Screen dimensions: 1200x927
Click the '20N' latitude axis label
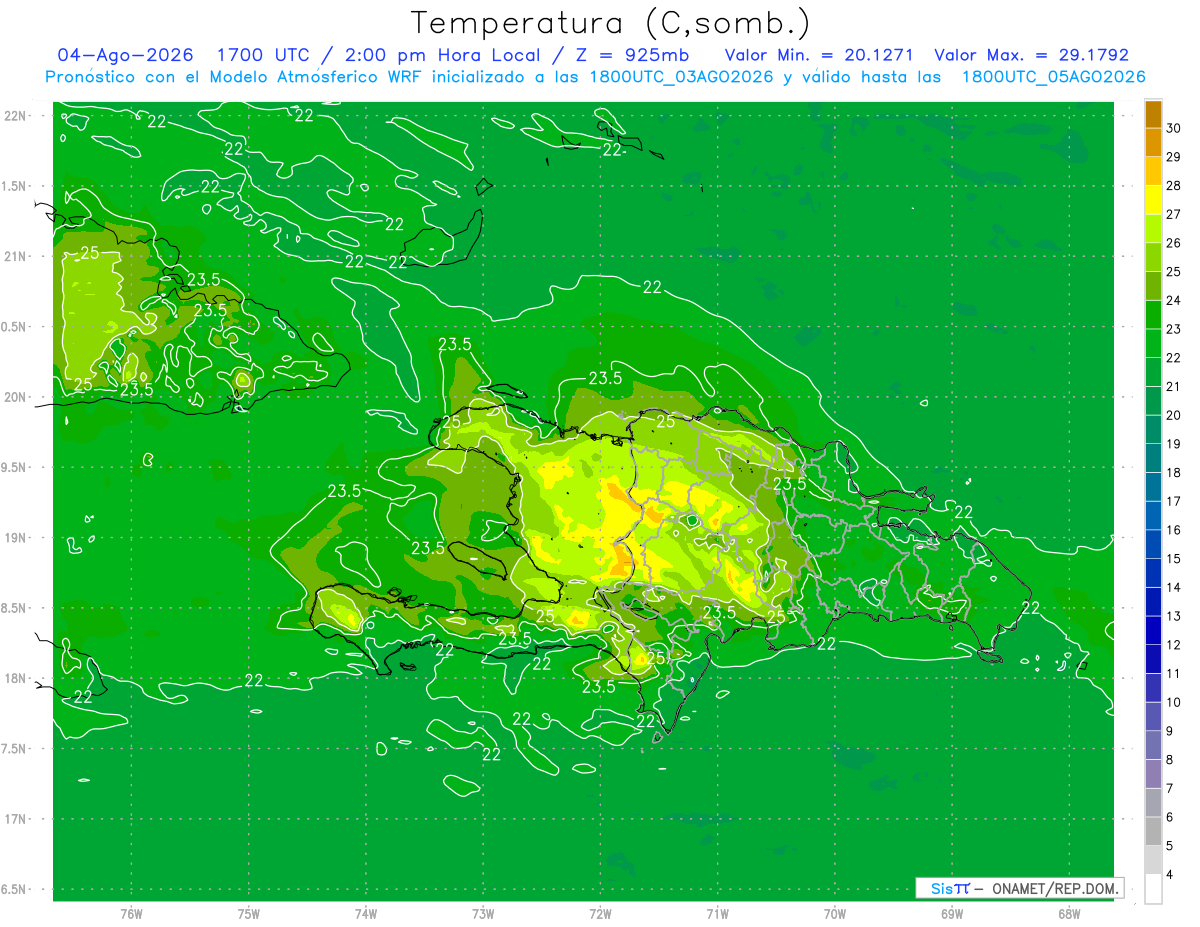(x=17, y=397)
